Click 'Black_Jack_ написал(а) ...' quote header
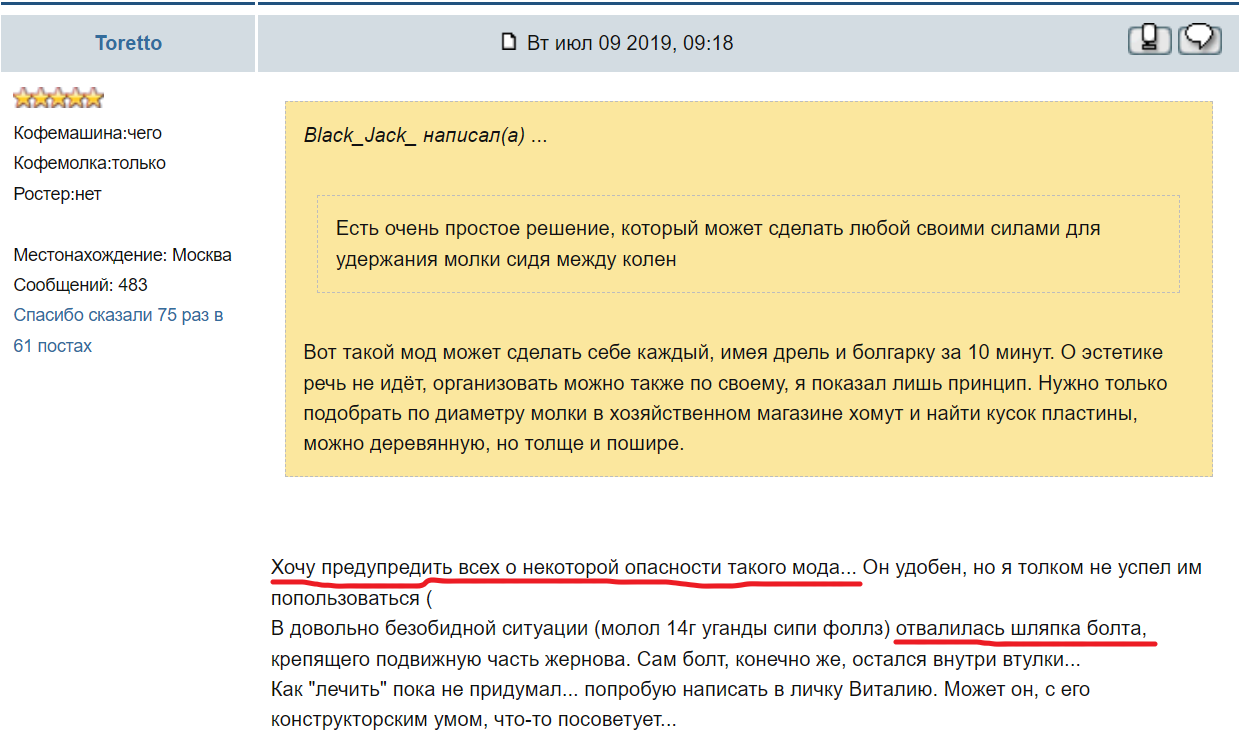This screenshot has height=746, width=1242. coord(426,136)
